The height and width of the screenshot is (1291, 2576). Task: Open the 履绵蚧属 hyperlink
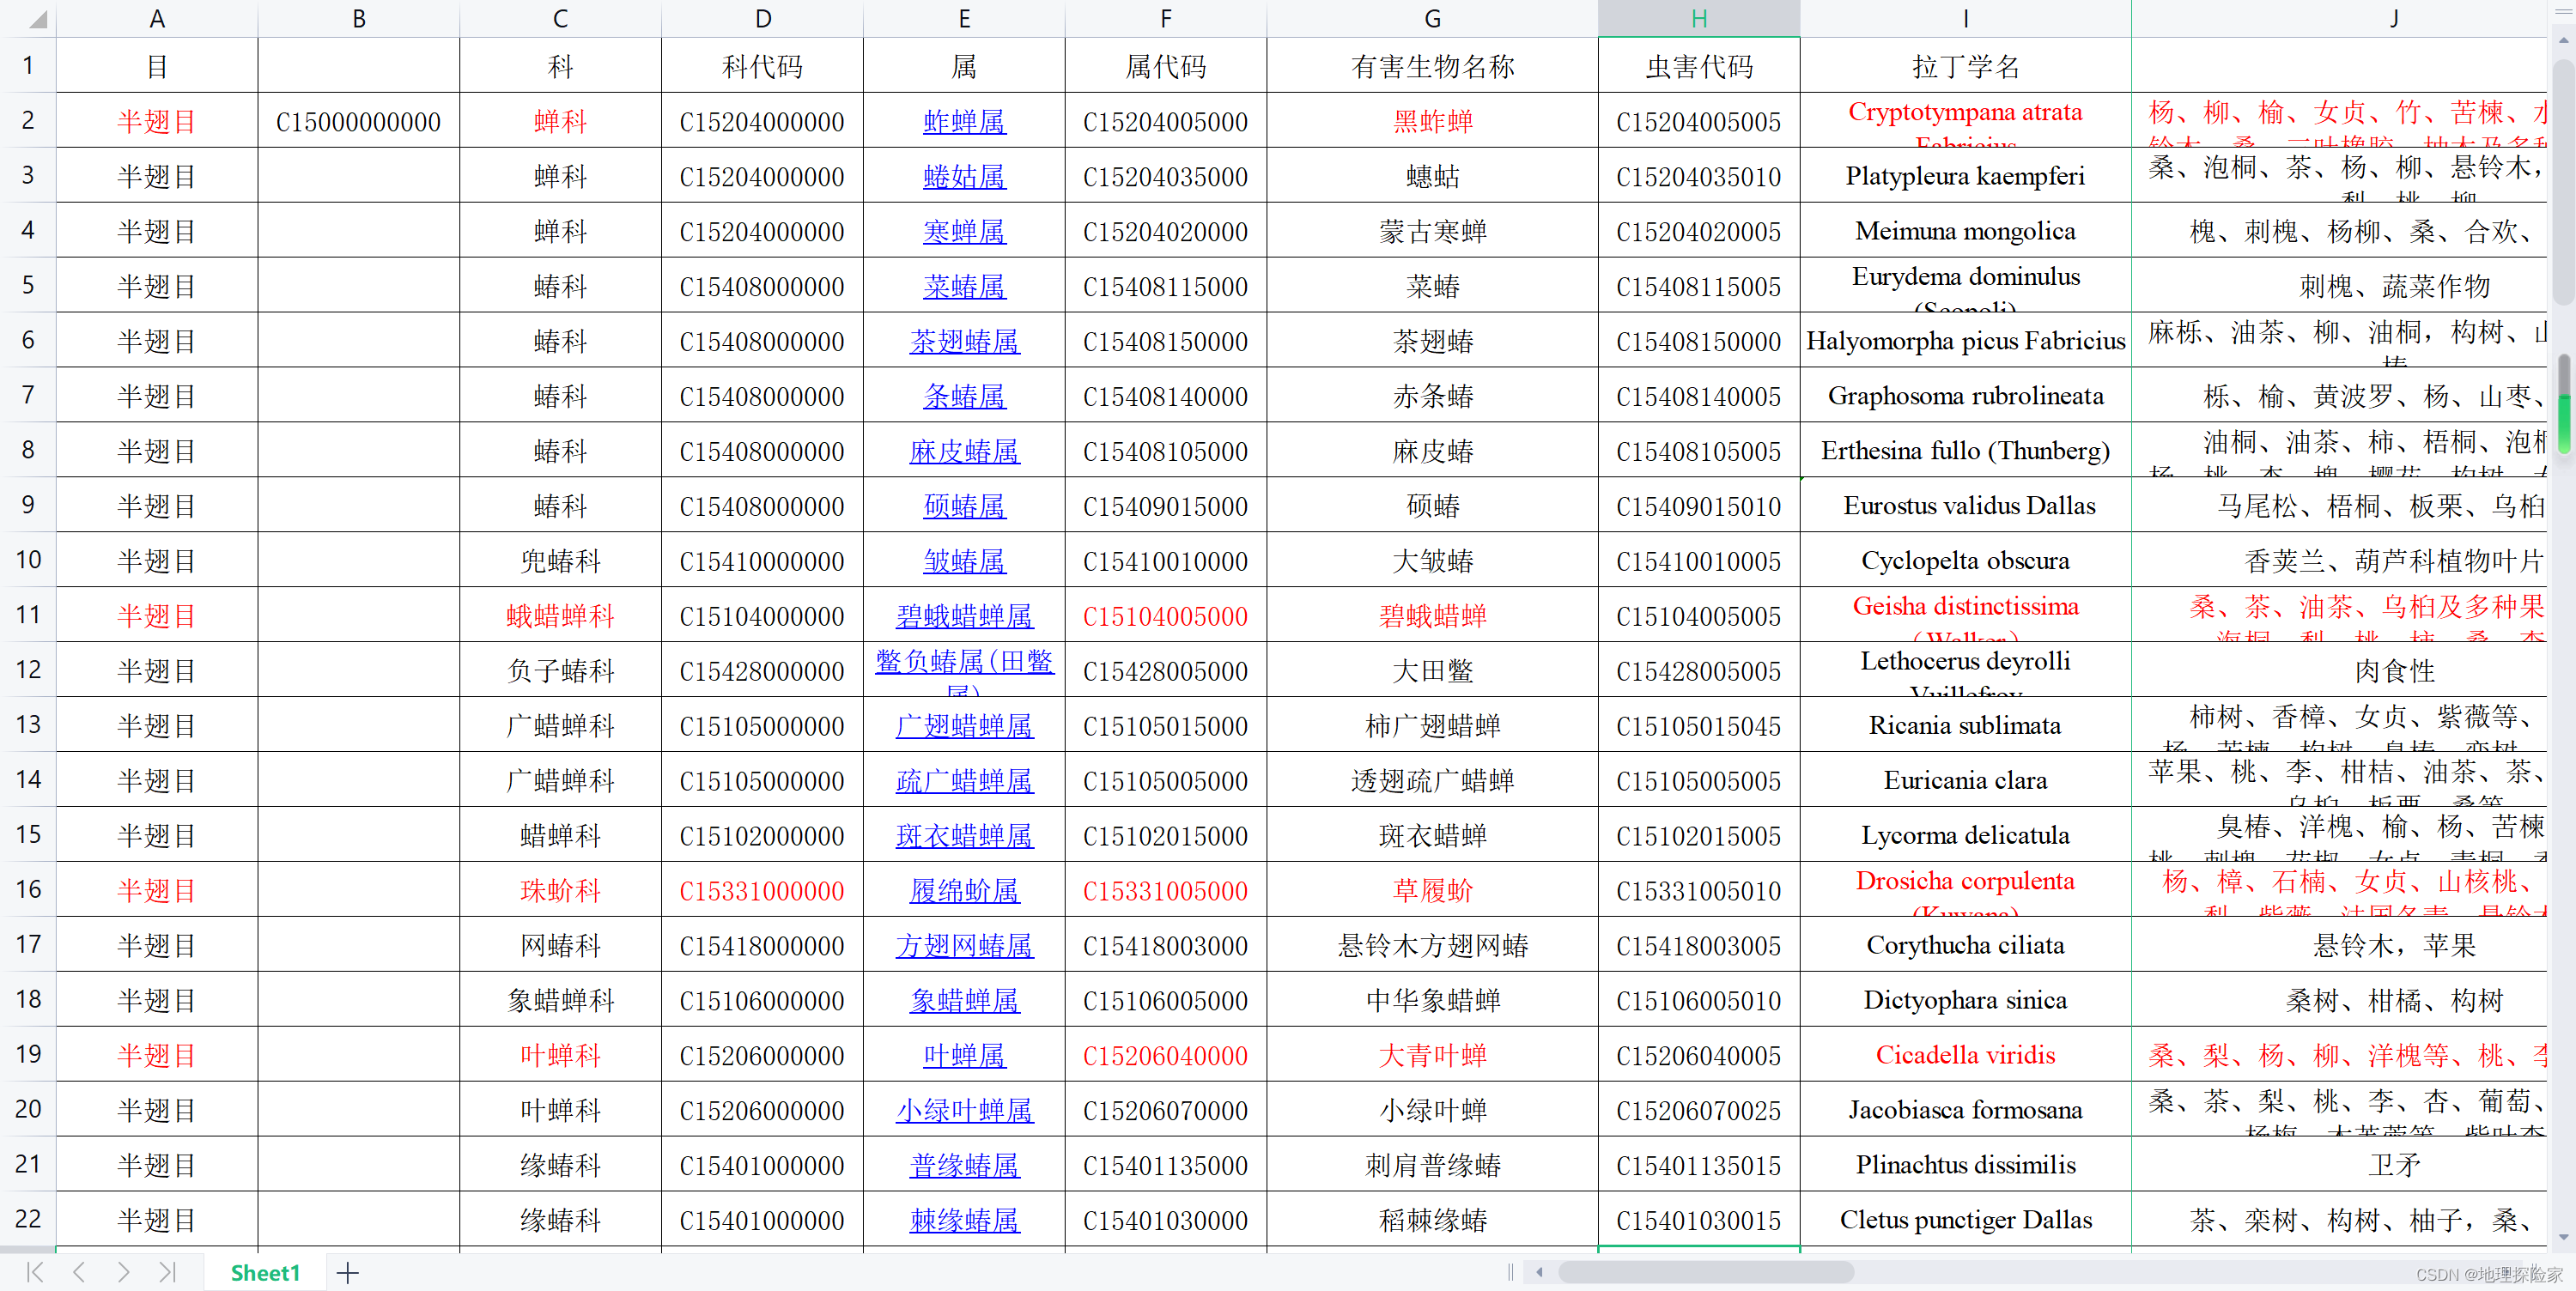[x=964, y=891]
